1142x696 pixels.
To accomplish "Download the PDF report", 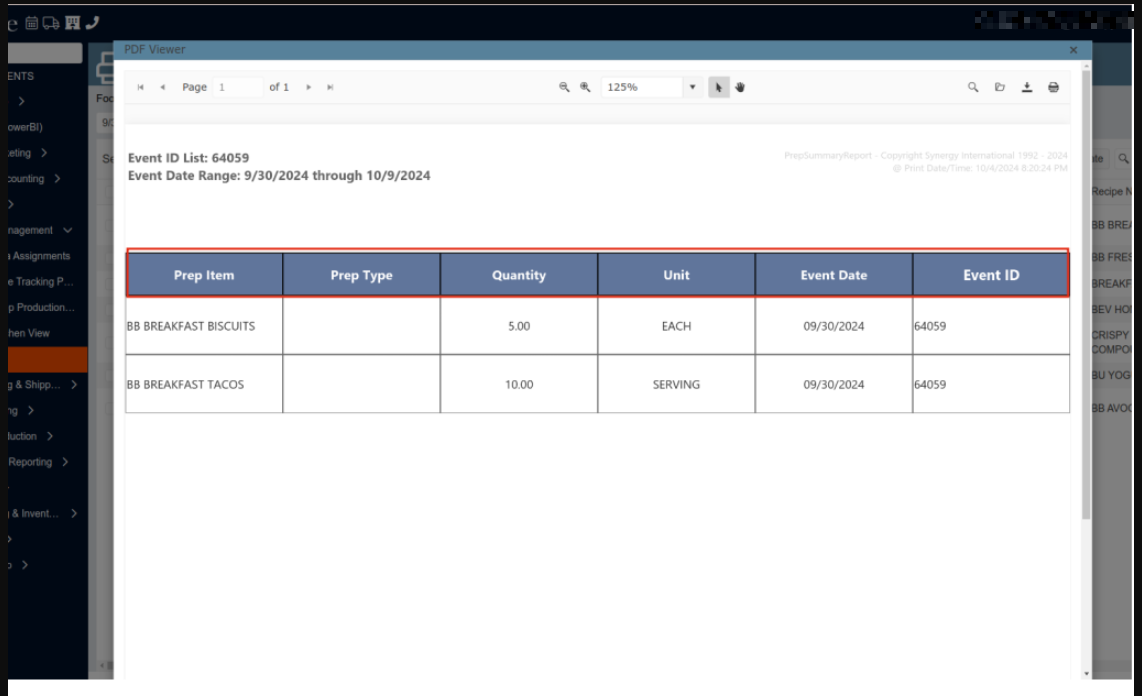I will [1027, 87].
